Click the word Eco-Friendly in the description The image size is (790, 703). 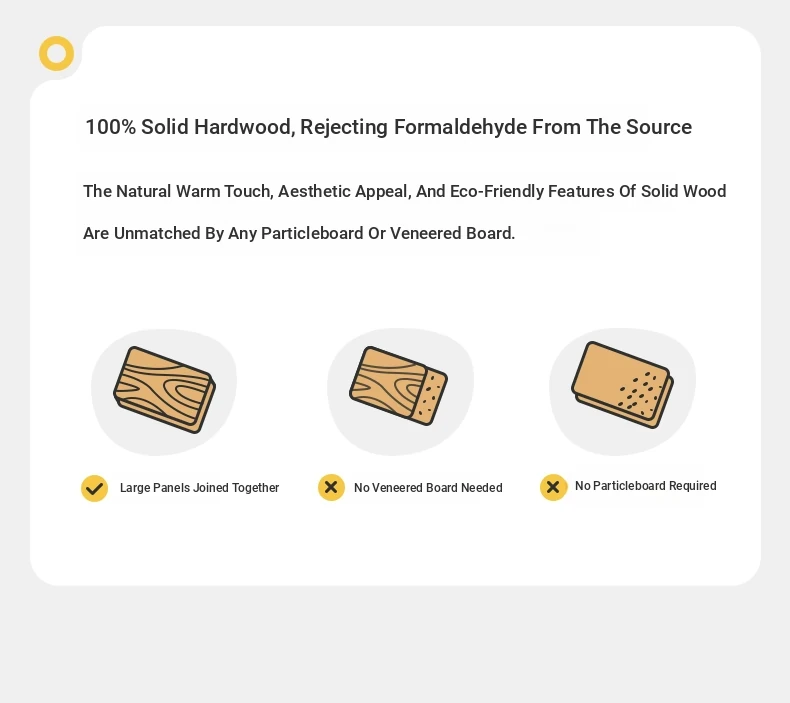pos(496,191)
